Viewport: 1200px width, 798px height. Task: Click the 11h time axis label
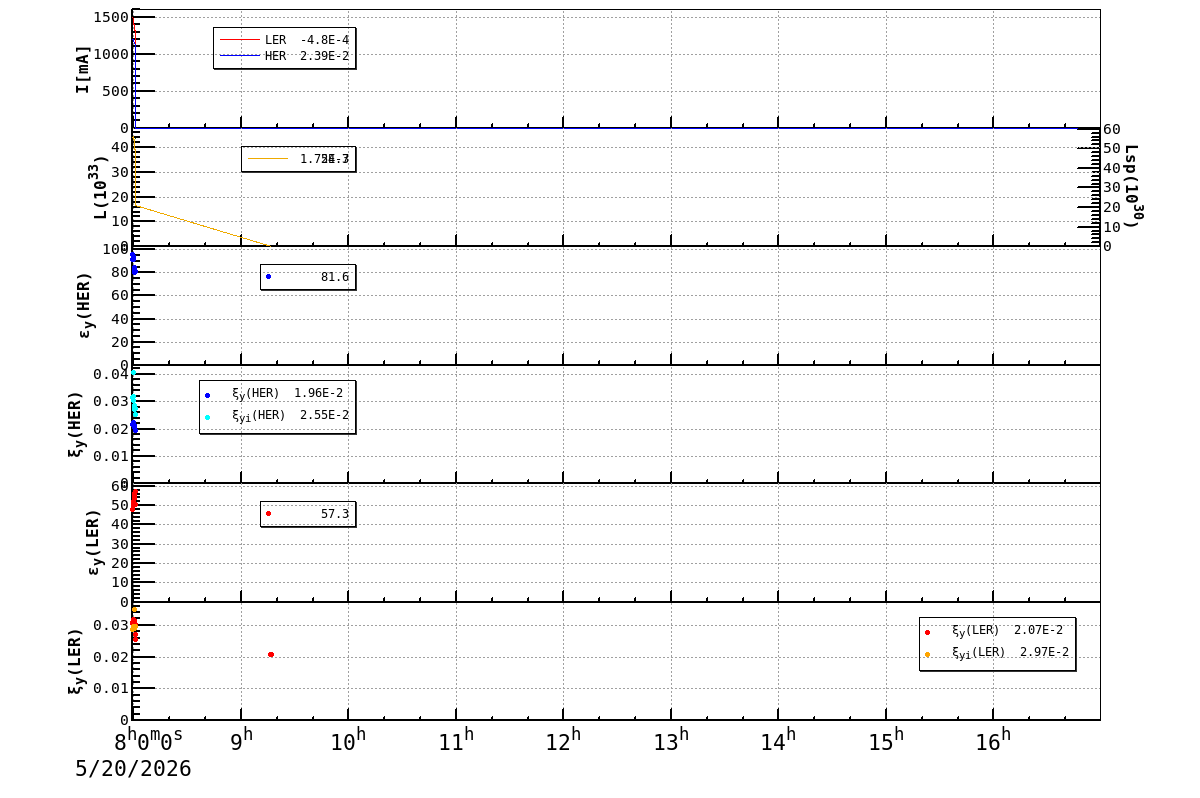[455, 741]
